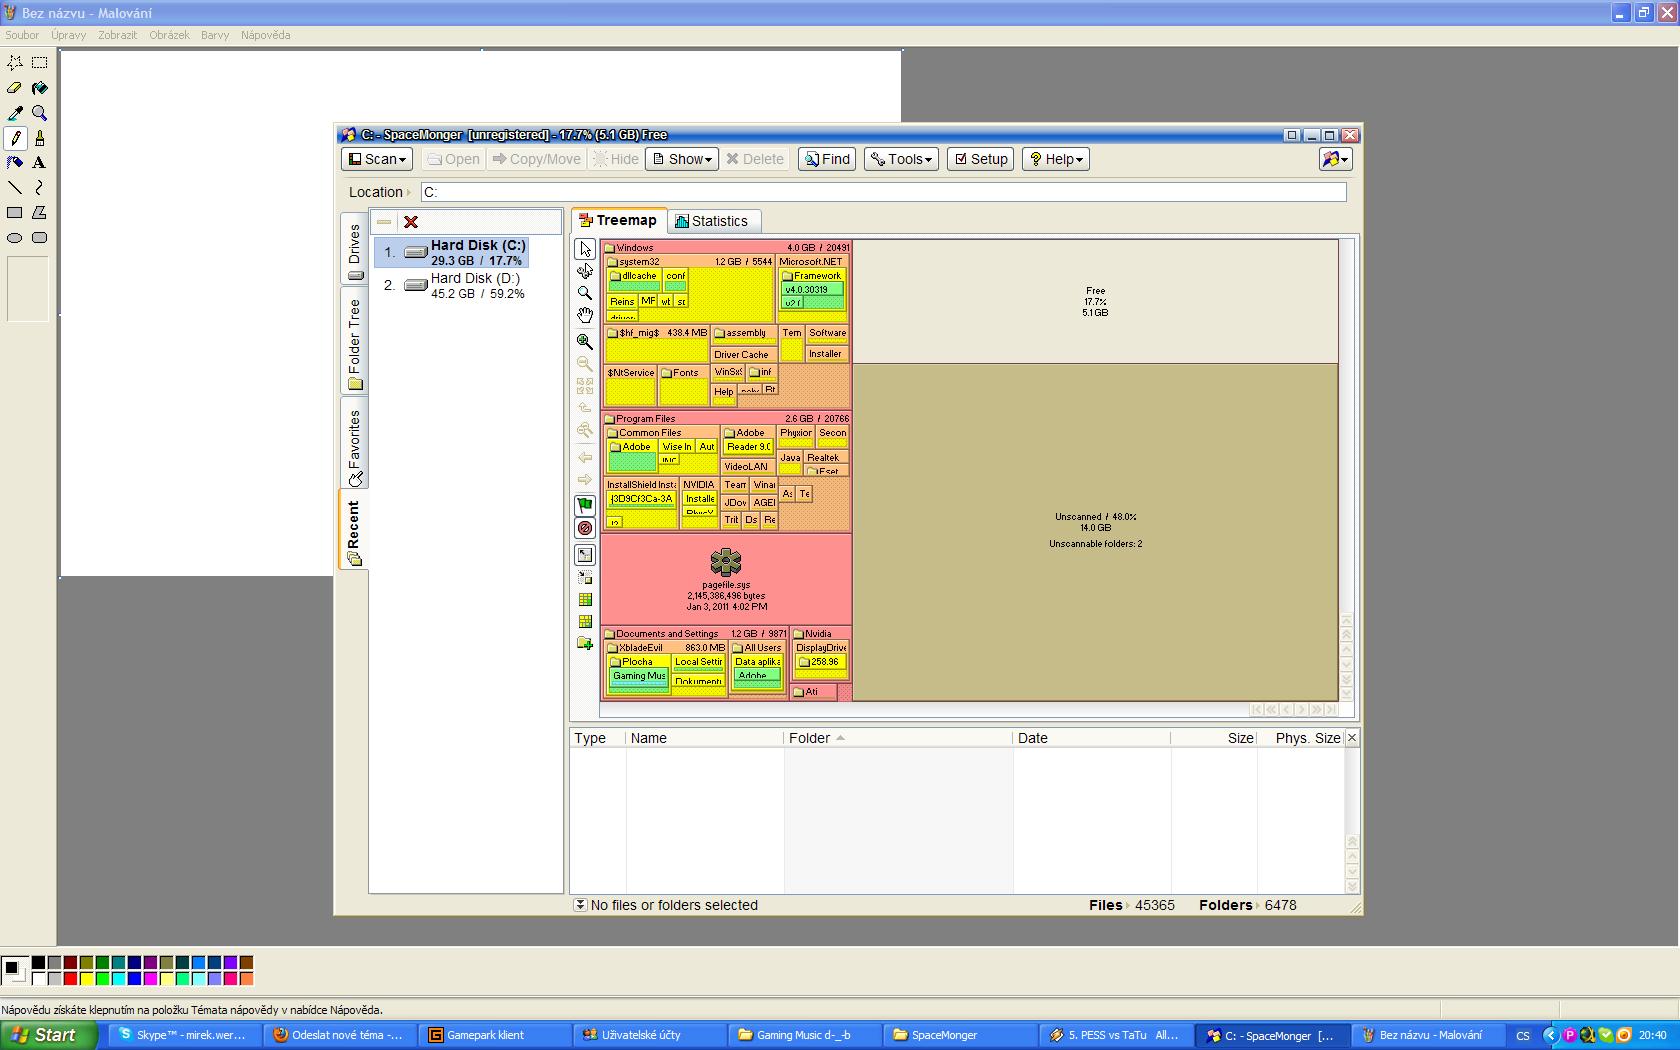Click the Location label arrow
The height and width of the screenshot is (1050, 1680).
coord(409,193)
